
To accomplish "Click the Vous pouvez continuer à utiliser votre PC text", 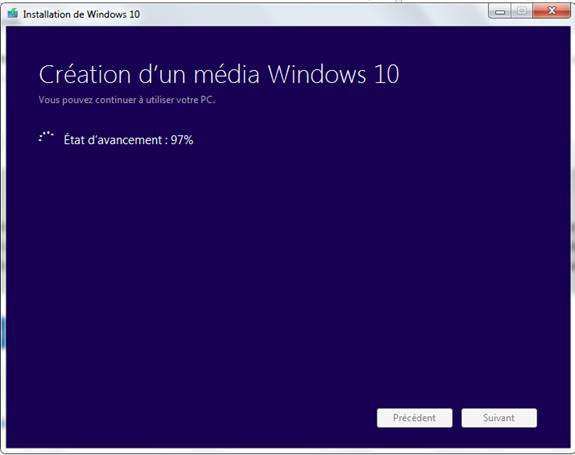I will pos(127,100).
